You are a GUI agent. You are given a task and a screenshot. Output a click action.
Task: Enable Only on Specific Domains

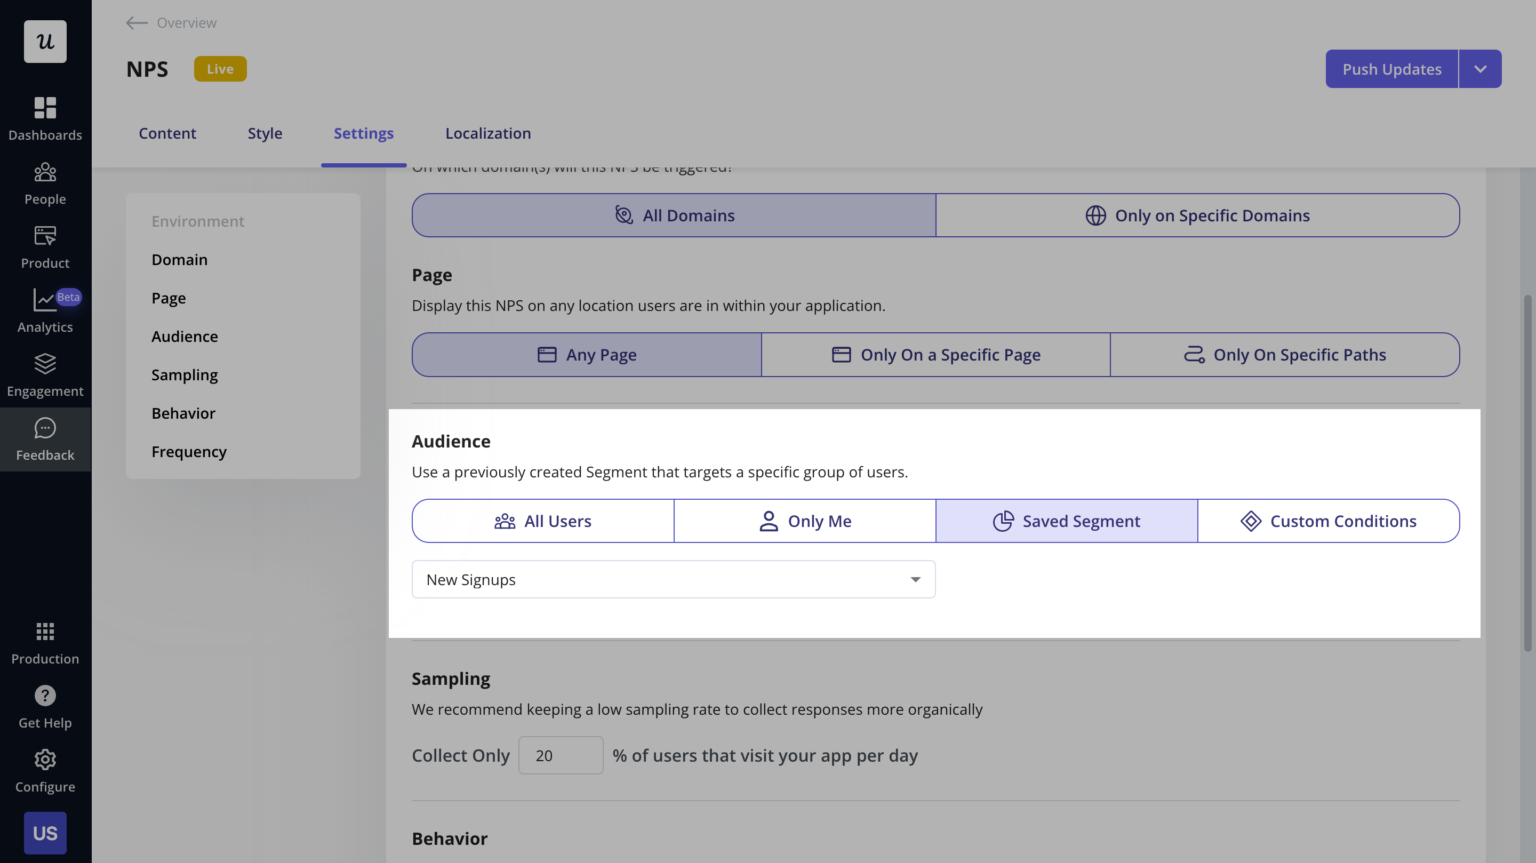[x=1197, y=215]
